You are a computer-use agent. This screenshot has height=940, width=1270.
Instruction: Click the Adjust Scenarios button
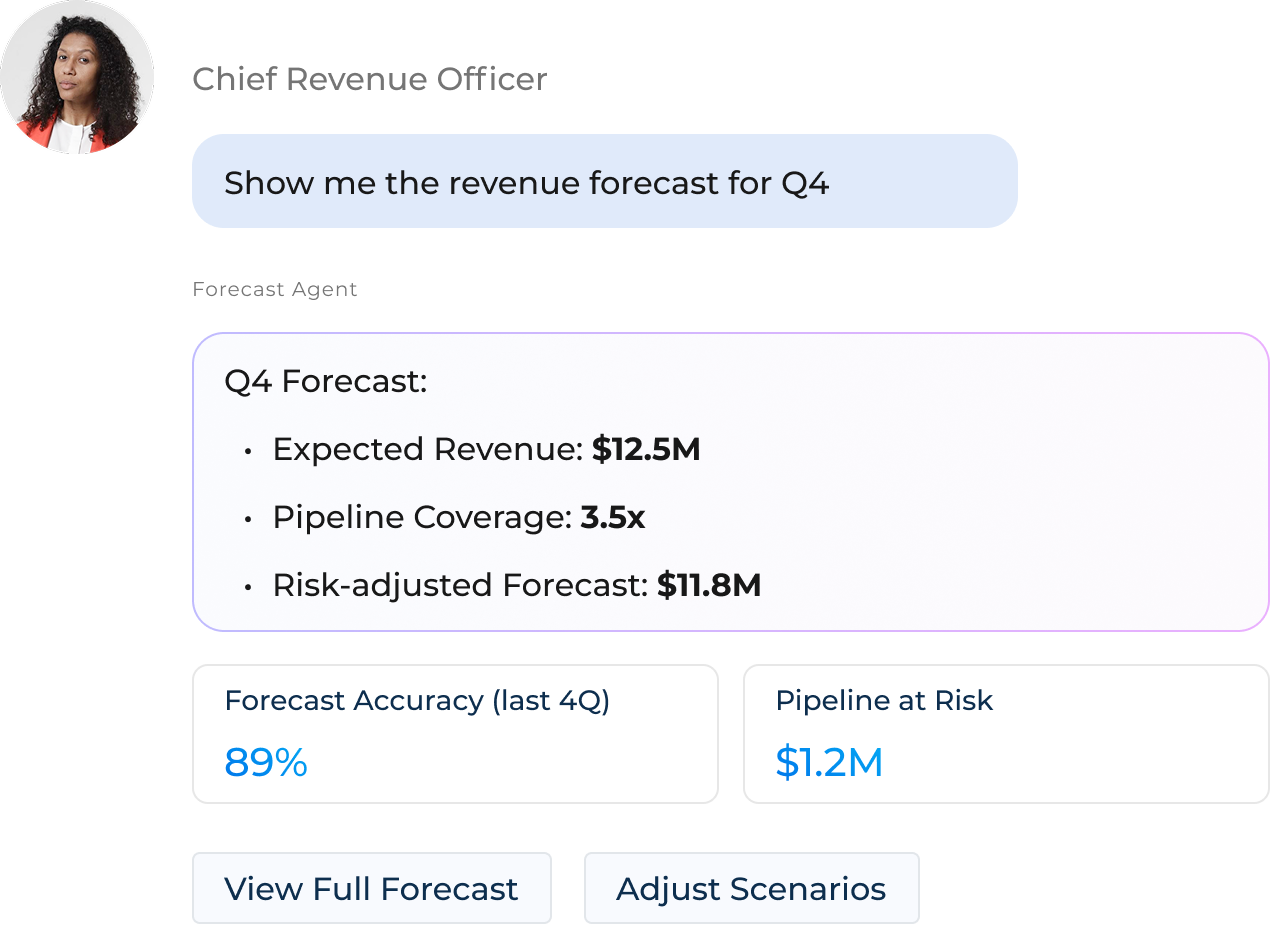(x=751, y=888)
